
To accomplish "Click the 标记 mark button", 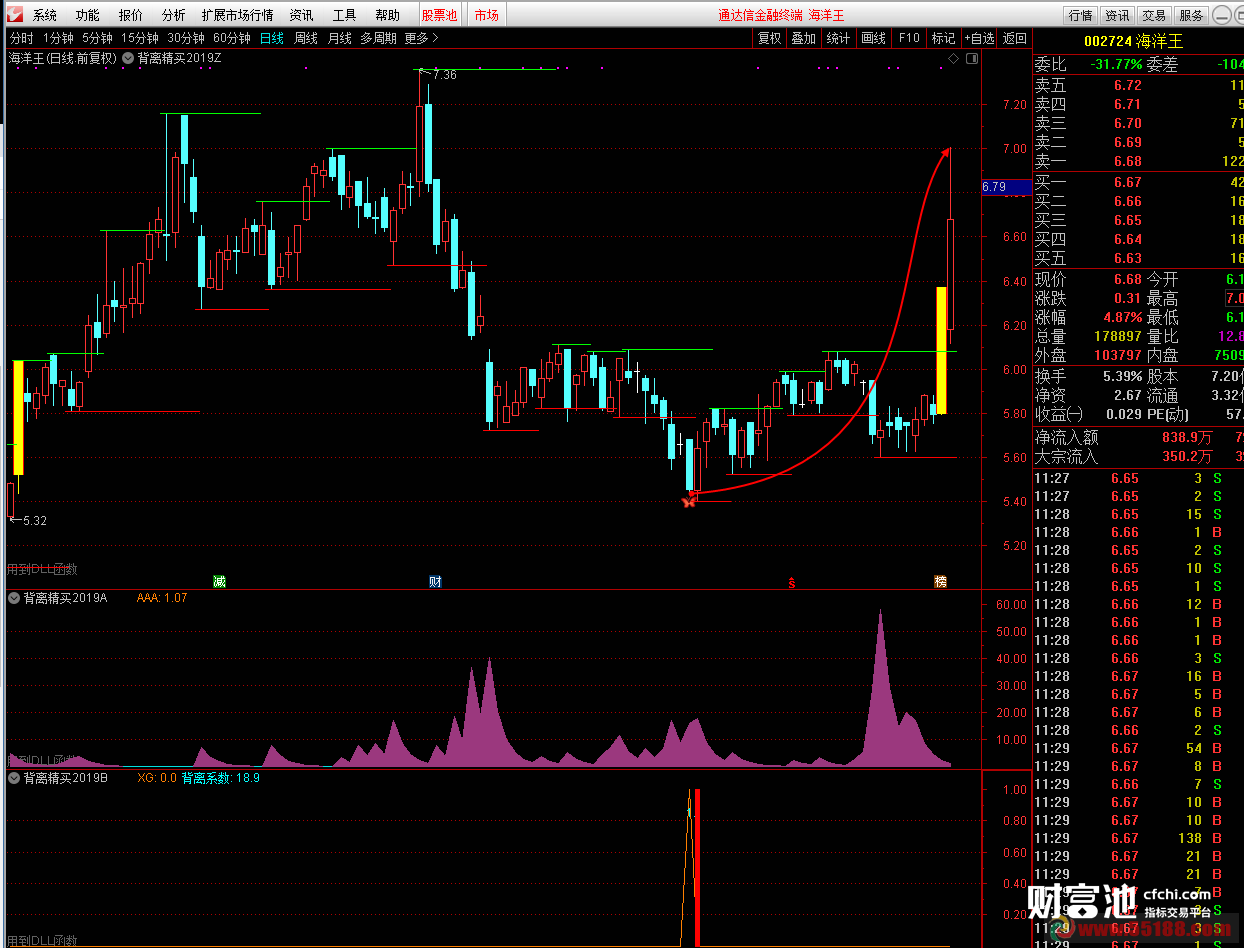I will click(943, 38).
